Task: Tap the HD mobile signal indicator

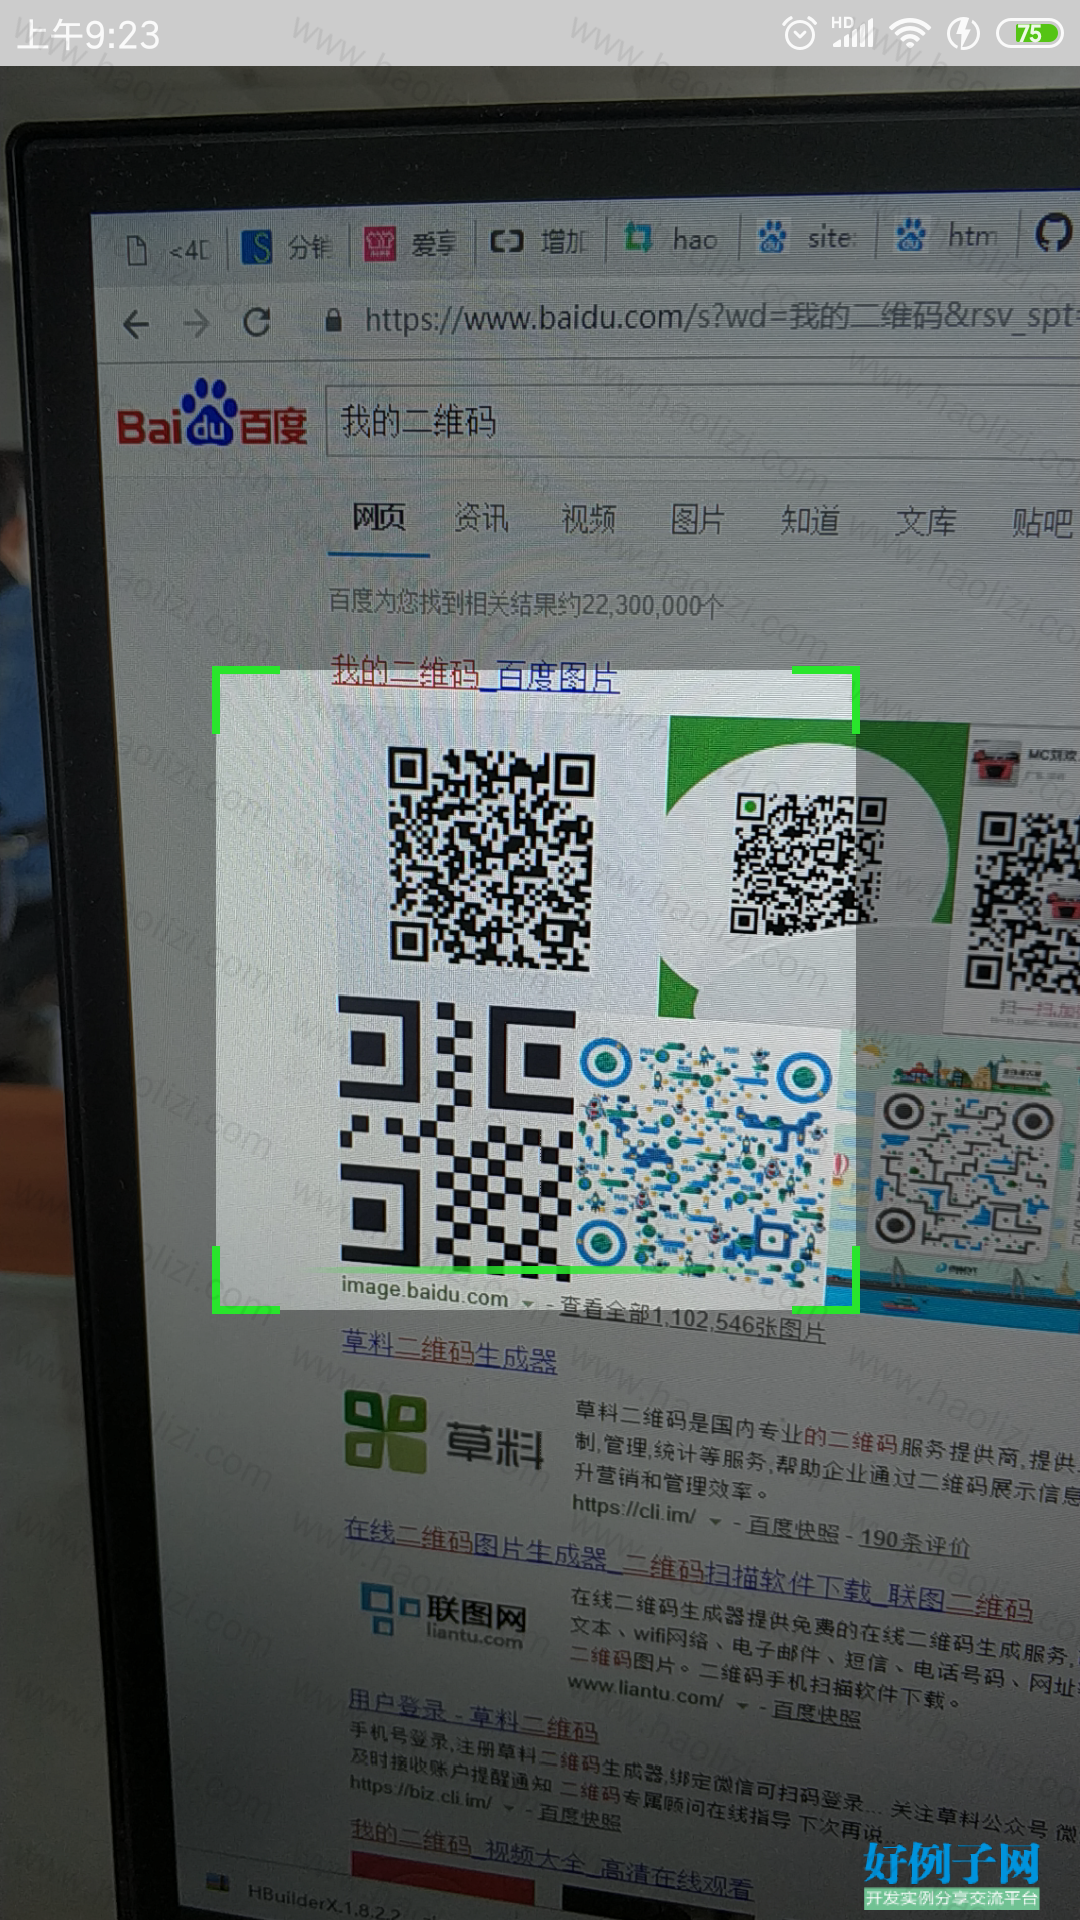Action: tap(852, 33)
